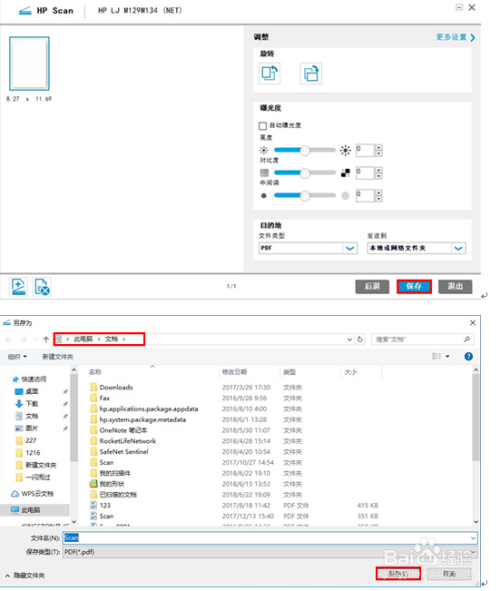
Task: Click the brightness value stepper
Action: click(379, 150)
